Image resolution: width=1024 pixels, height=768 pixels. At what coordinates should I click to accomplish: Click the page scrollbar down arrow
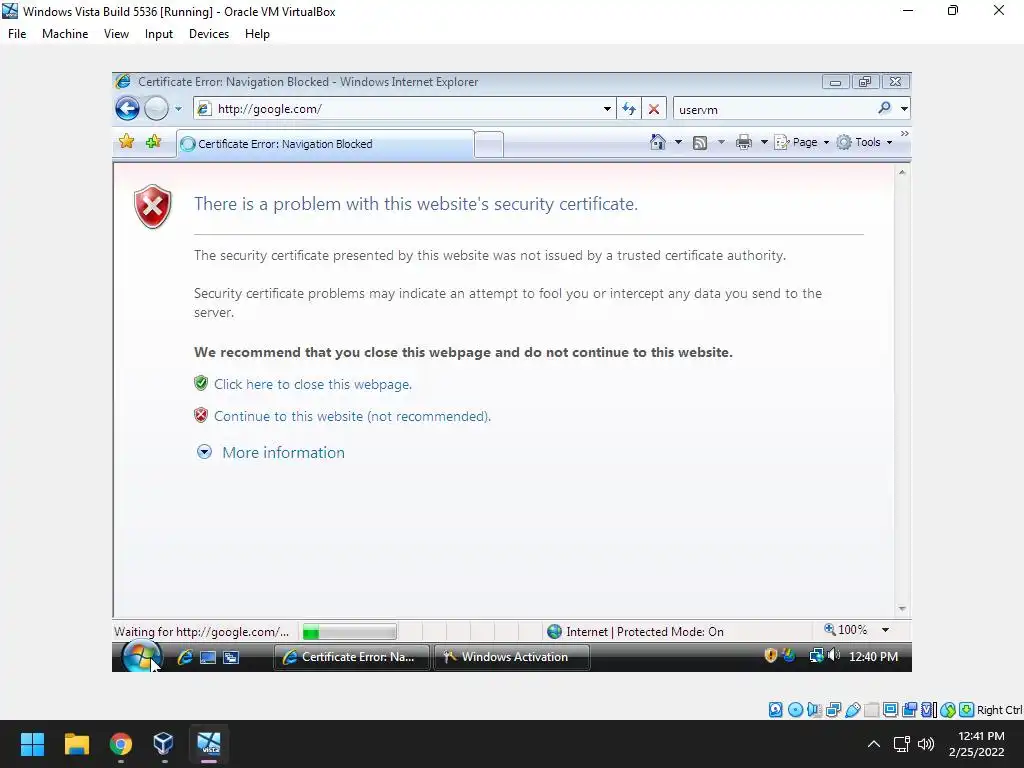(902, 609)
